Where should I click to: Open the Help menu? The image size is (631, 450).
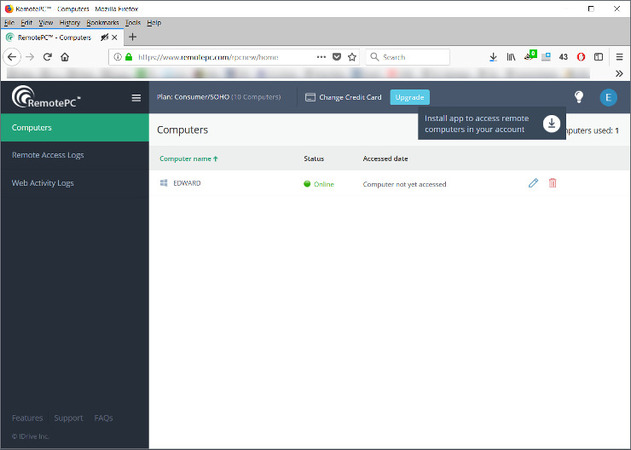(154, 23)
